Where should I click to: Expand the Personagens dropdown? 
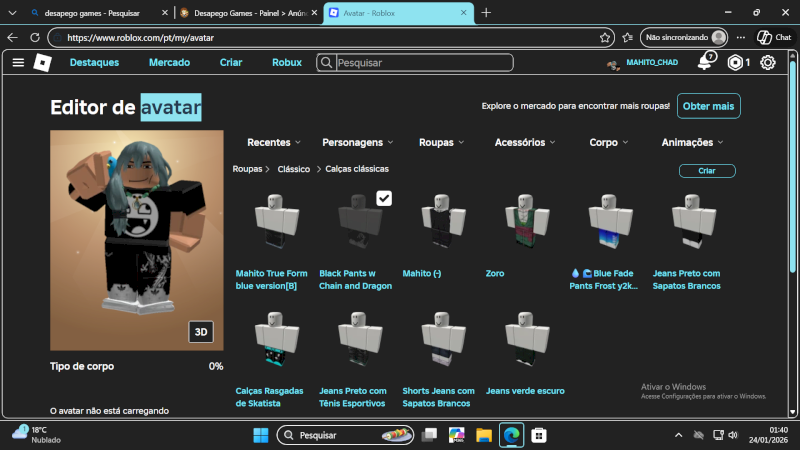pos(358,142)
